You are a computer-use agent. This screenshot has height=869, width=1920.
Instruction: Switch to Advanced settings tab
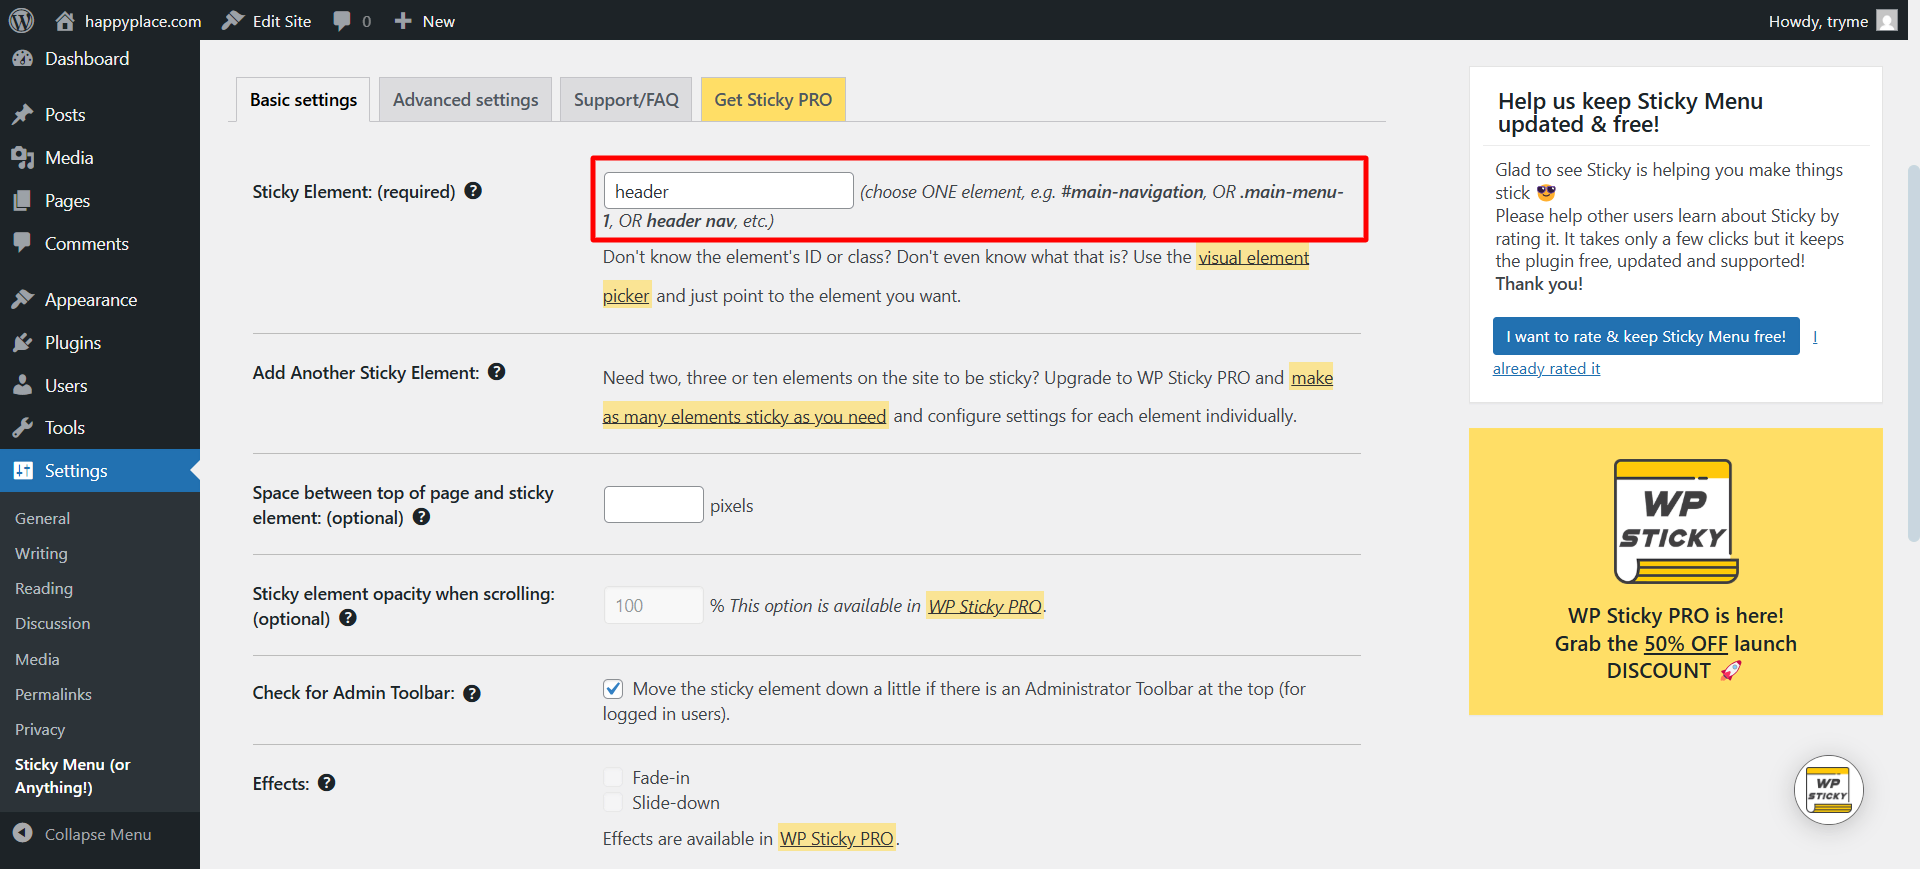tap(465, 99)
